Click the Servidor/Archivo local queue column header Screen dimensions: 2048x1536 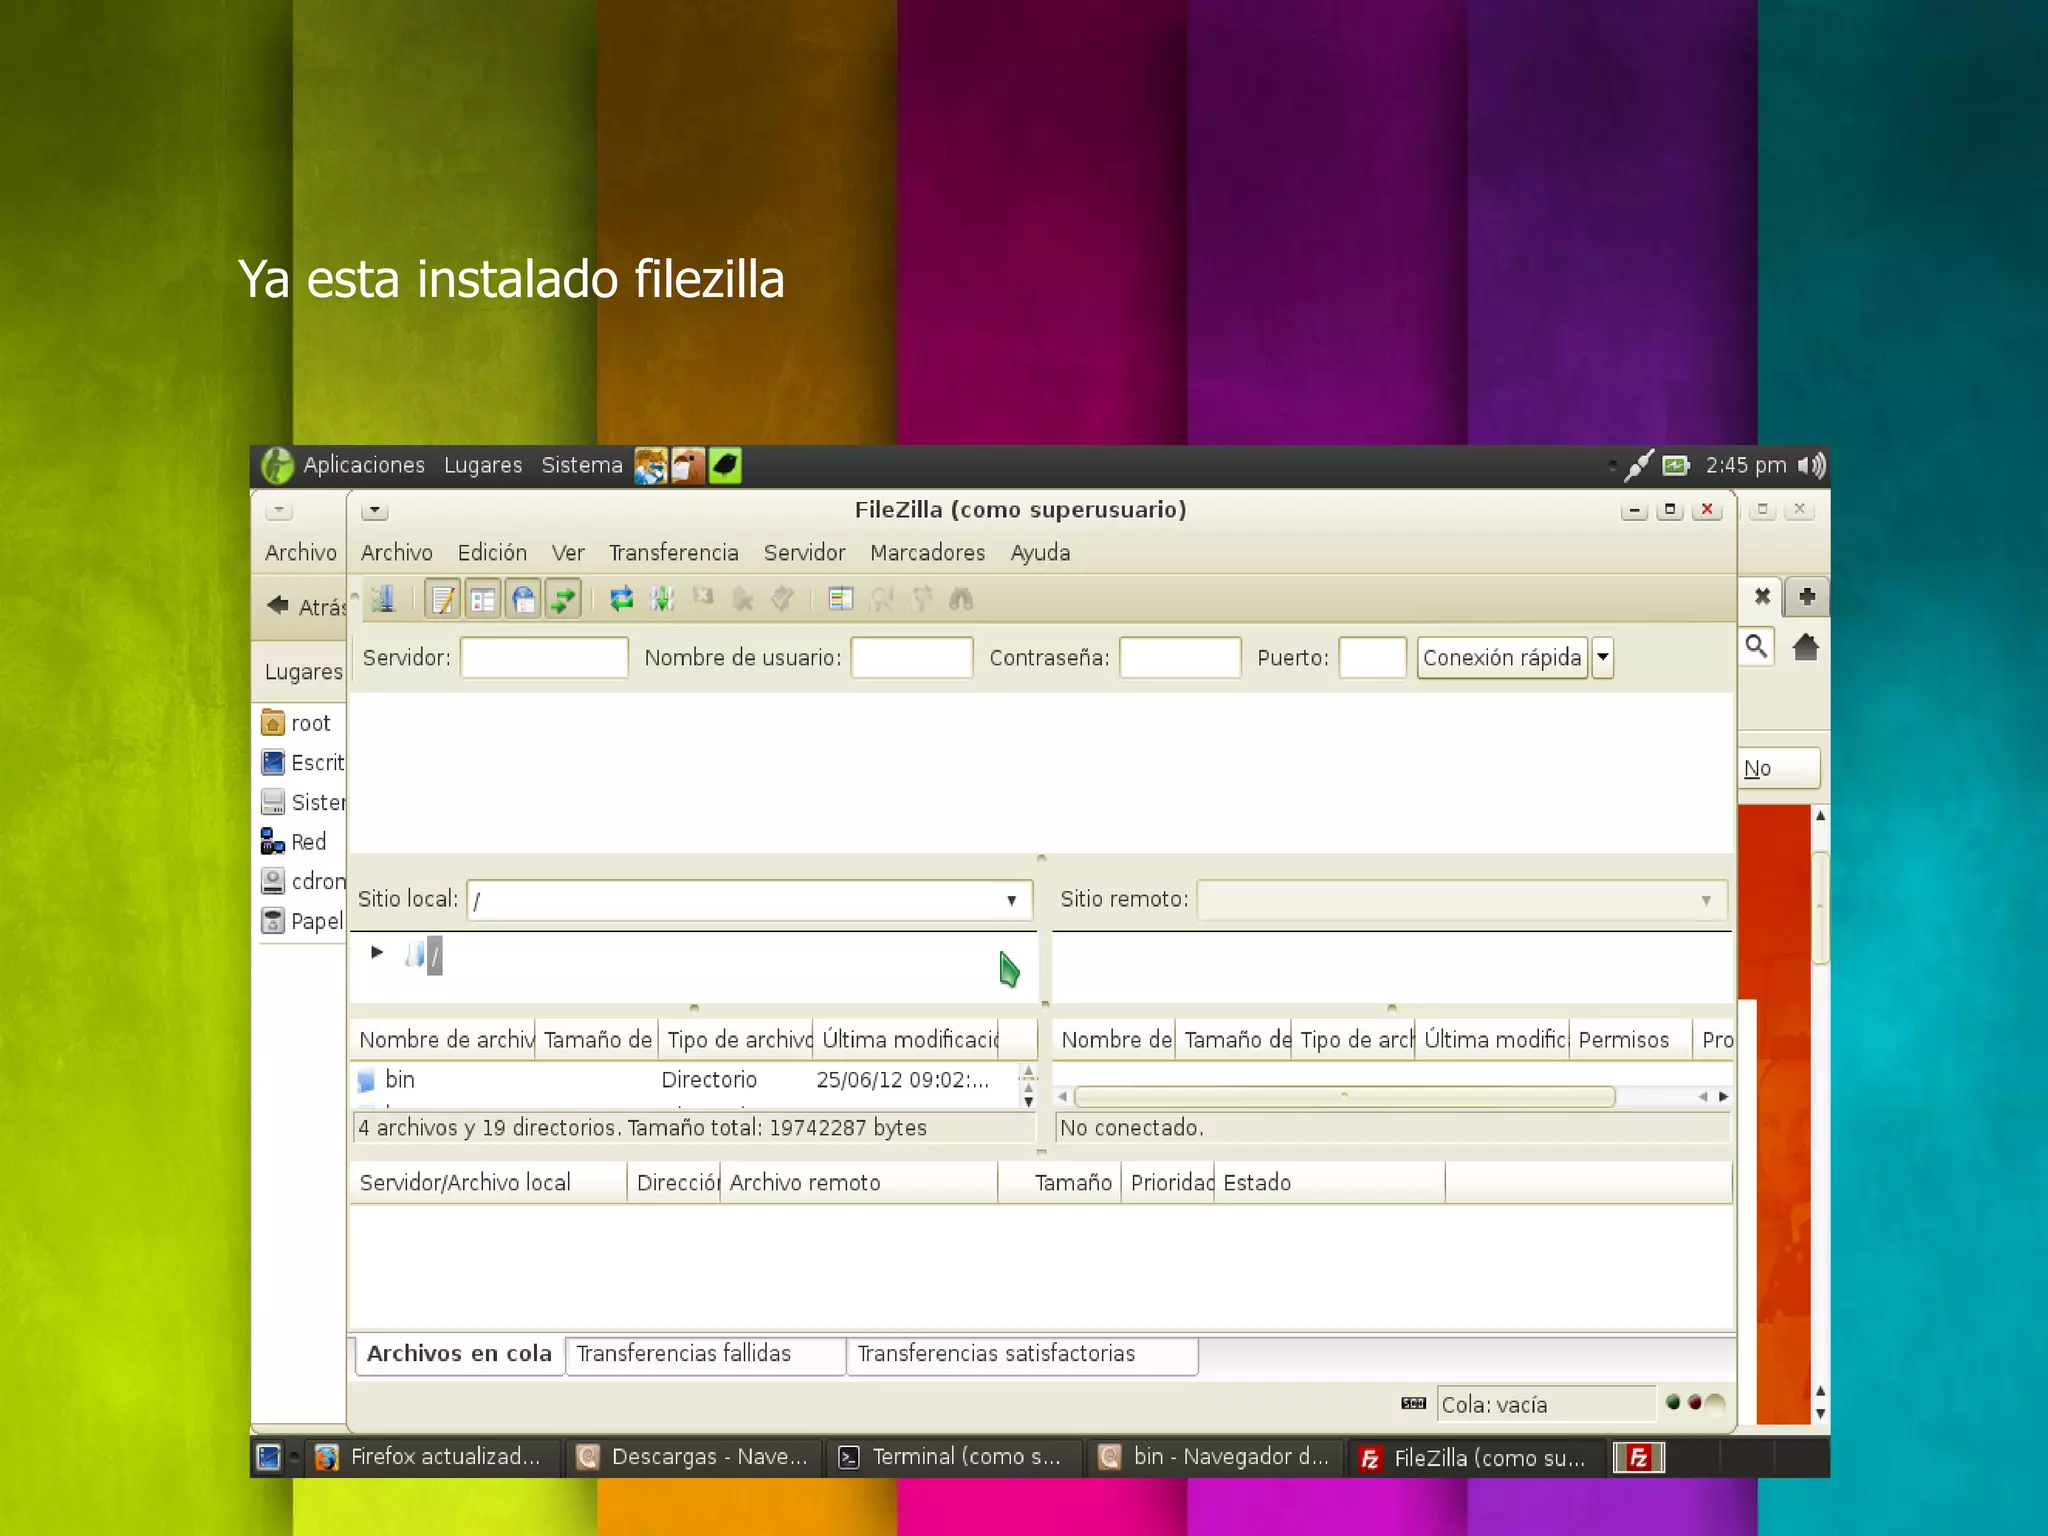489,1183
